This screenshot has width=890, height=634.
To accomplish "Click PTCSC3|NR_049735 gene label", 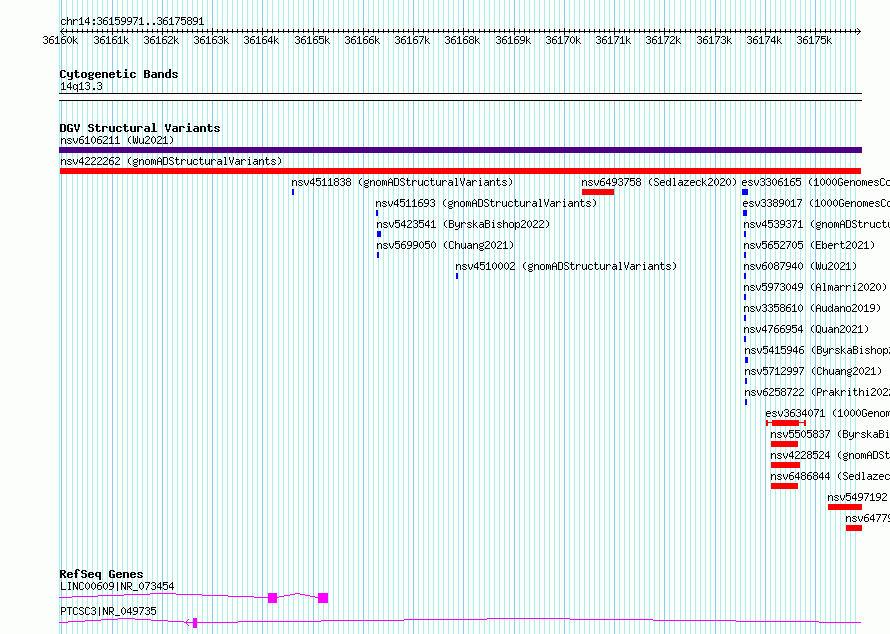I will coord(108,611).
